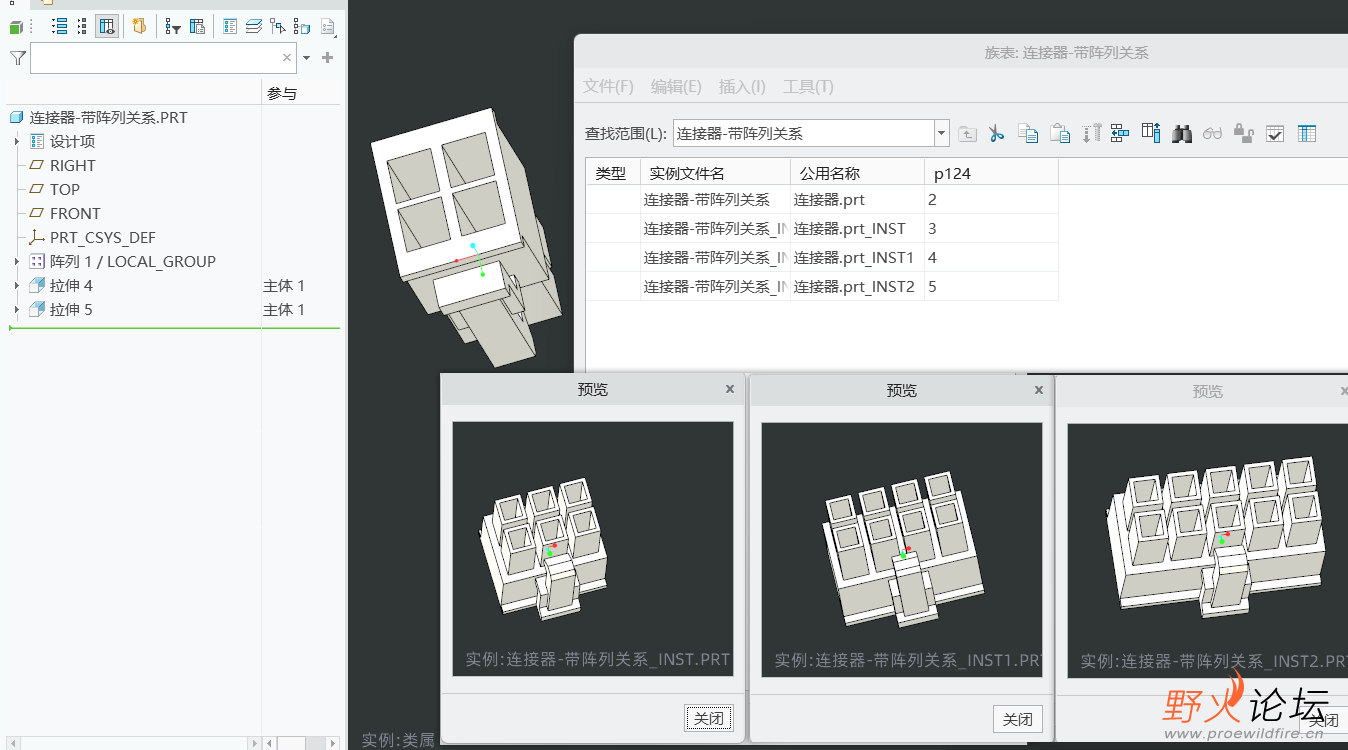Screen dimensions: 1348x750
Task: Click the screw pattern instance icon
Action: 1091,133
